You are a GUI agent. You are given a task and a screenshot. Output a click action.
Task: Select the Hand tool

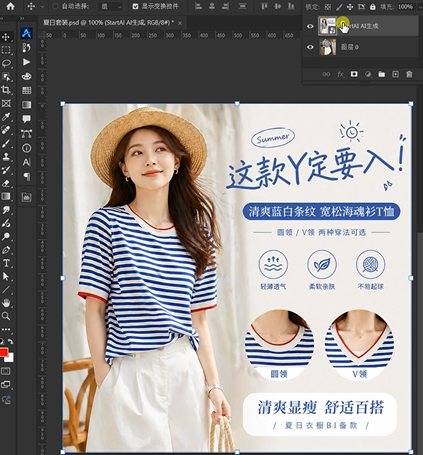coord(6,303)
